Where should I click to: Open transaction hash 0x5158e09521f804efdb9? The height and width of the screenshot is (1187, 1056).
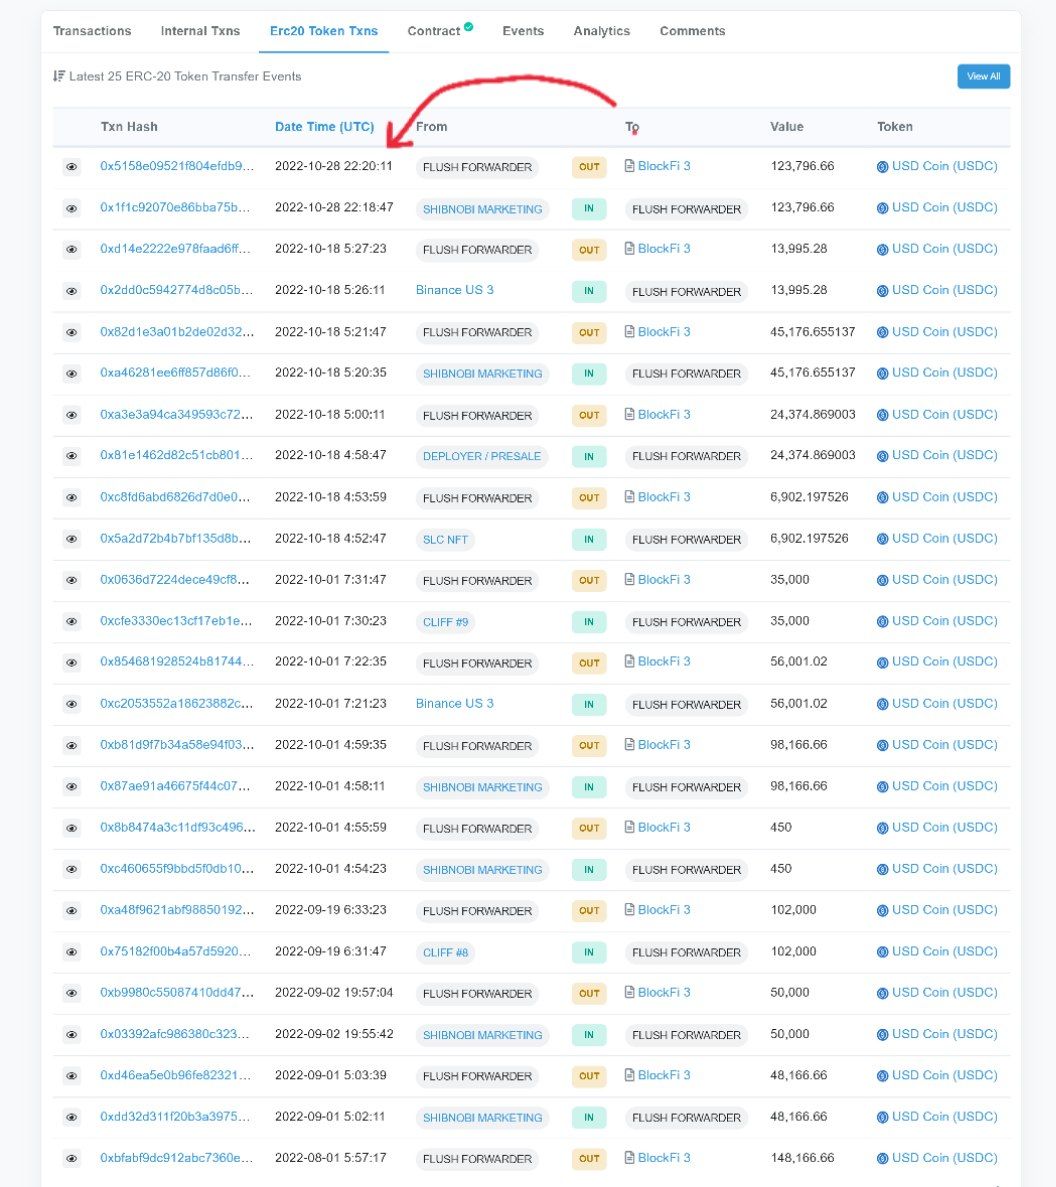(176, 166)
